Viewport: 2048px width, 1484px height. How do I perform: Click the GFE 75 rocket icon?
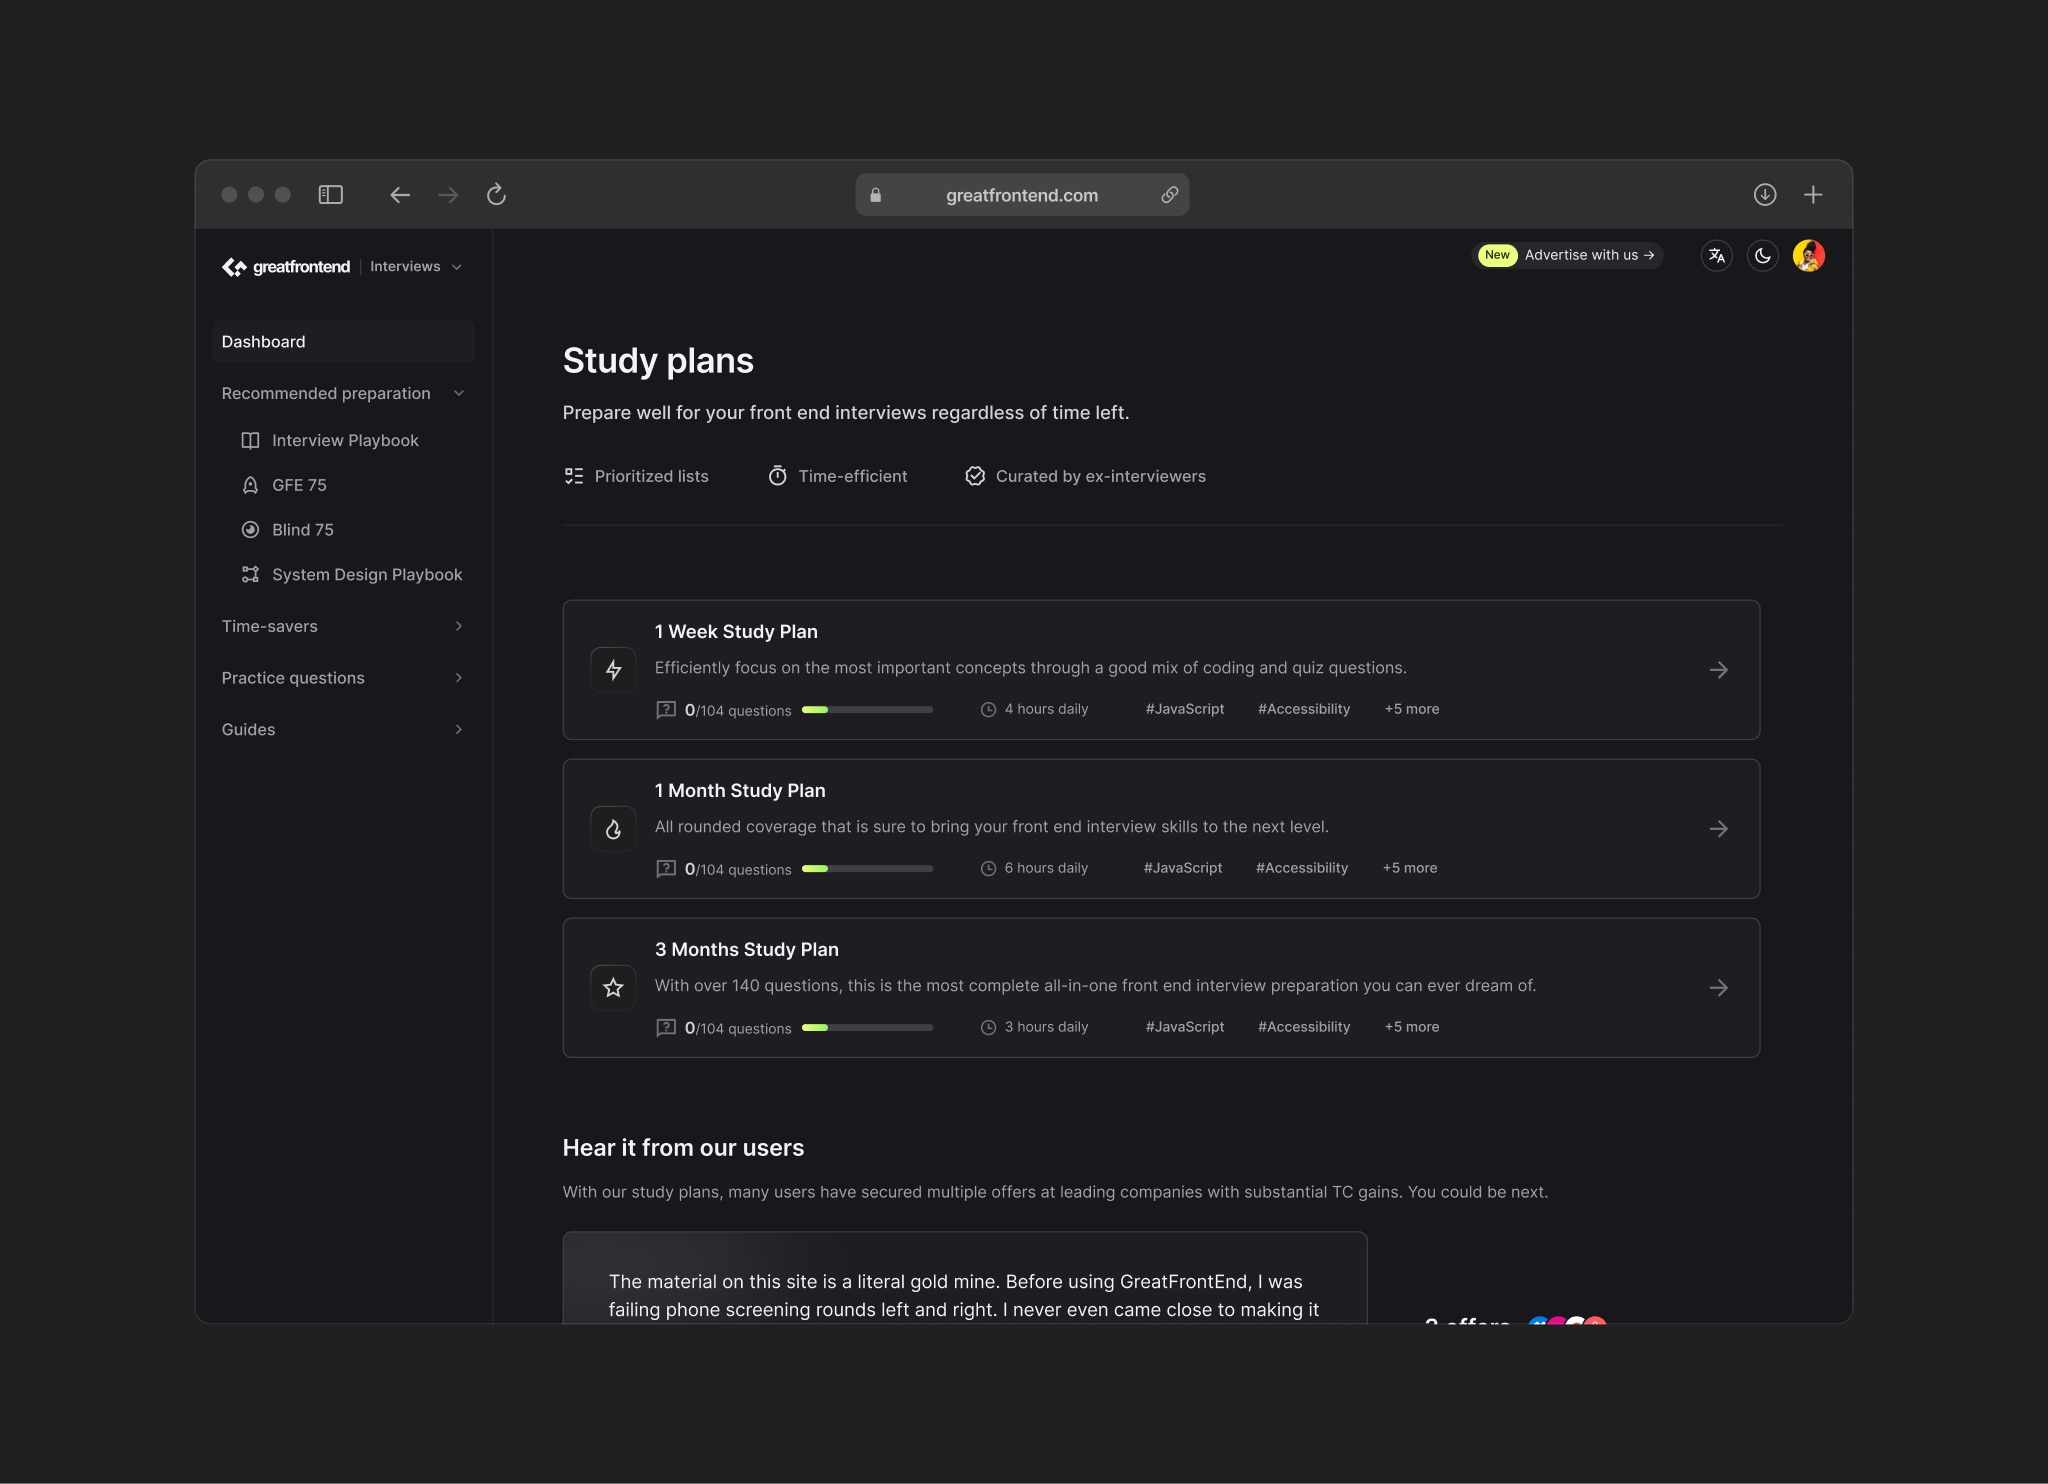[250, 485]
